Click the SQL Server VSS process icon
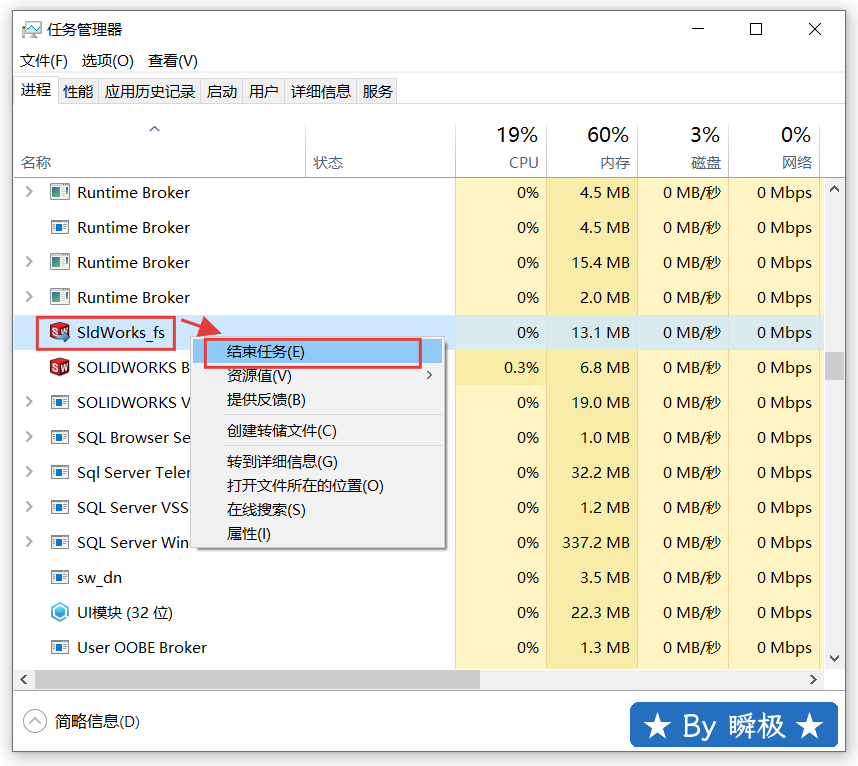Viewport: 858px width, 766px height. [60, 508]
